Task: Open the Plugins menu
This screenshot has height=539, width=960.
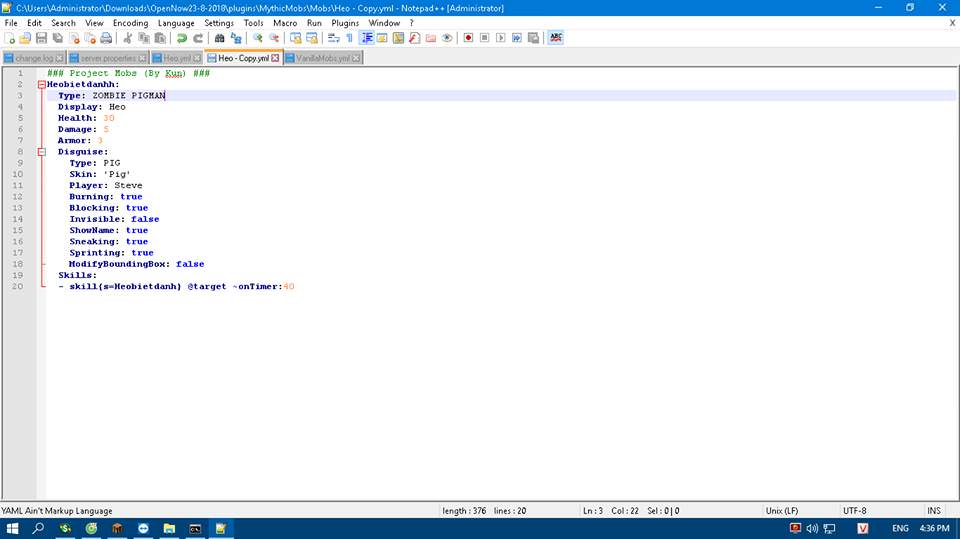Action: tap(345, 22)
